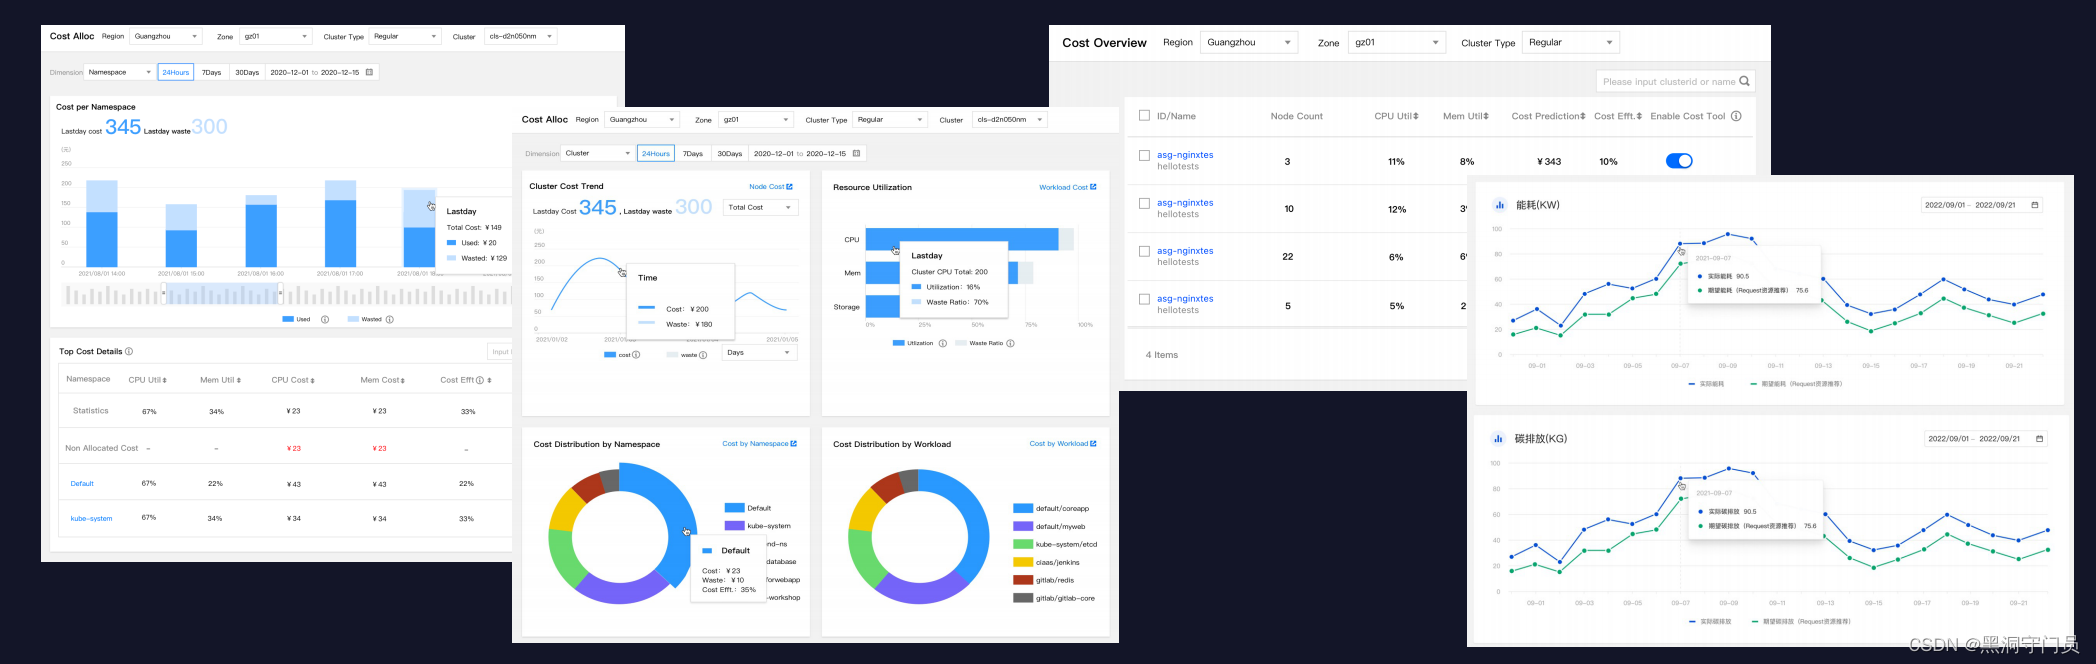Open Default namespace link in Top Cost Details
This screenshot has width=2096, height=664.
pyautogui.click(x=82, y=484)
